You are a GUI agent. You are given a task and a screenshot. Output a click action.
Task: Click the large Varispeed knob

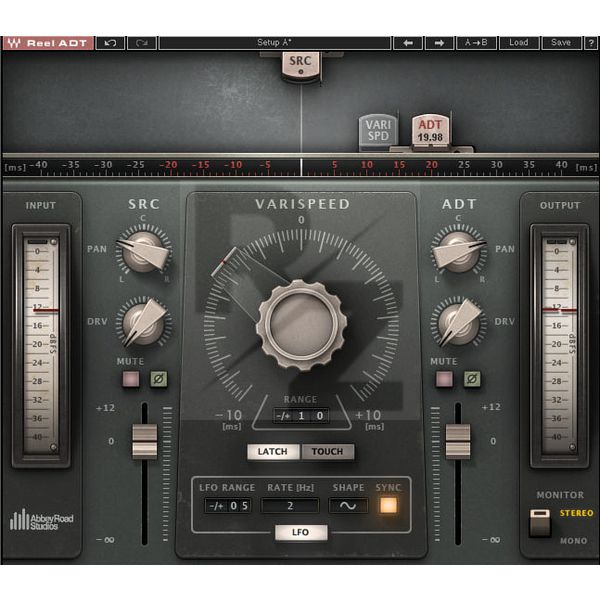302,325
